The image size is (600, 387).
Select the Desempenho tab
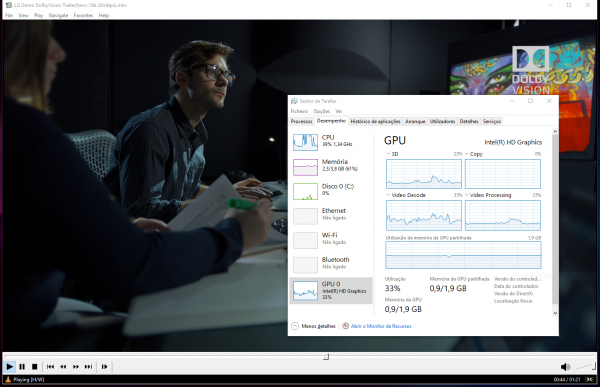[x=331, y=121]
